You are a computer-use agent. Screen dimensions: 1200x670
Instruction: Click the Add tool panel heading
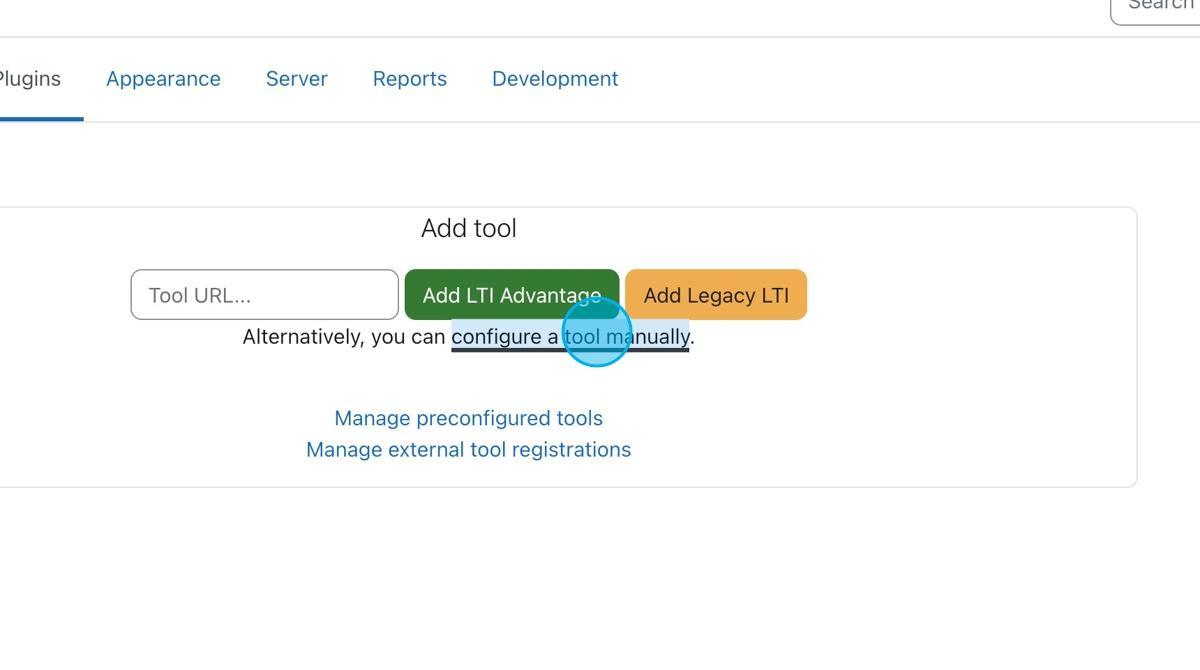(468, 228)
